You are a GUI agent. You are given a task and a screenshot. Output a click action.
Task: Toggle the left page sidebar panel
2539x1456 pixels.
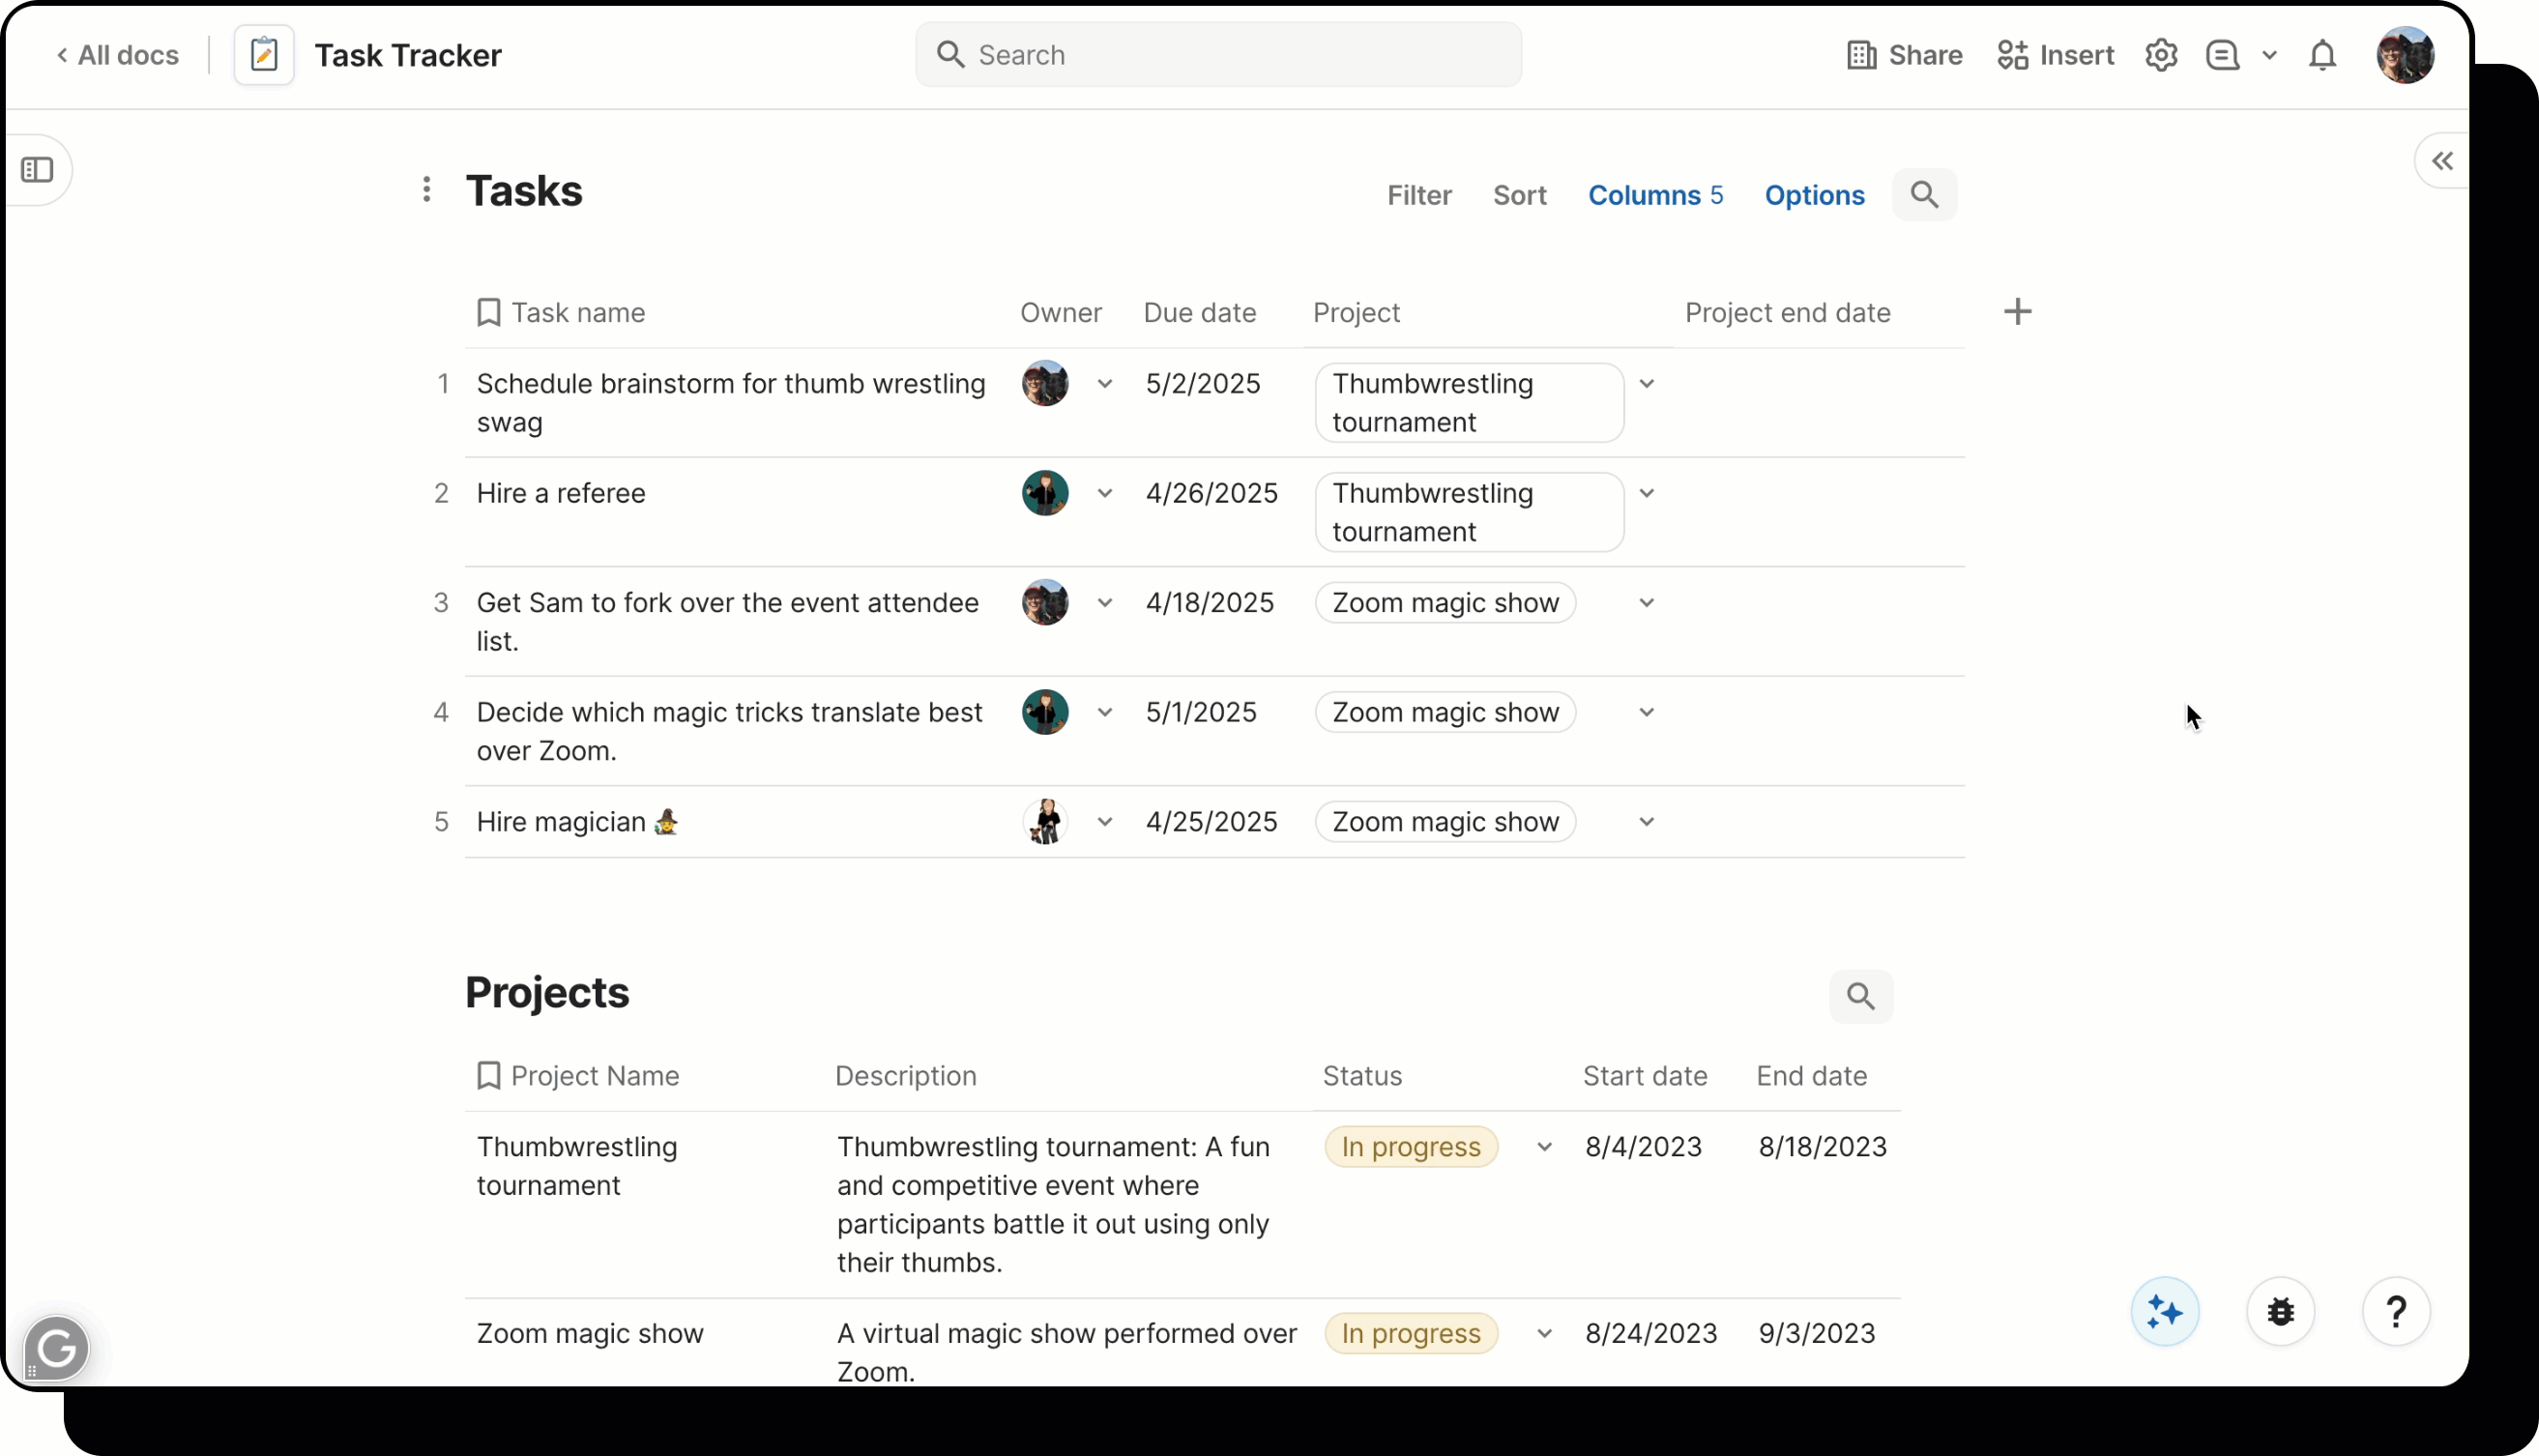coord(37,170)
